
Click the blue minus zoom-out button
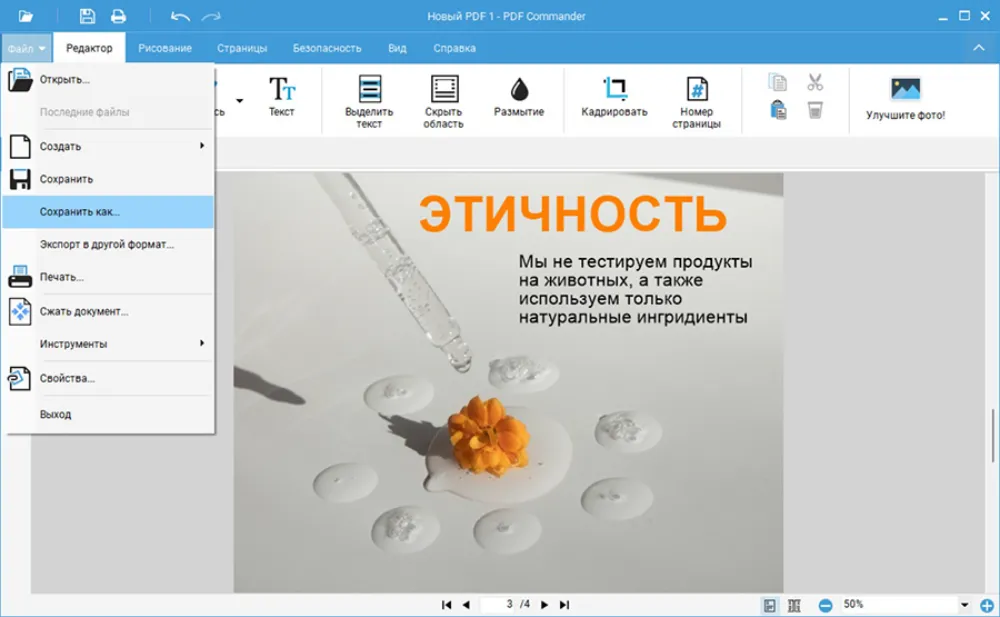pyautogui.click(x=825, y=605)
